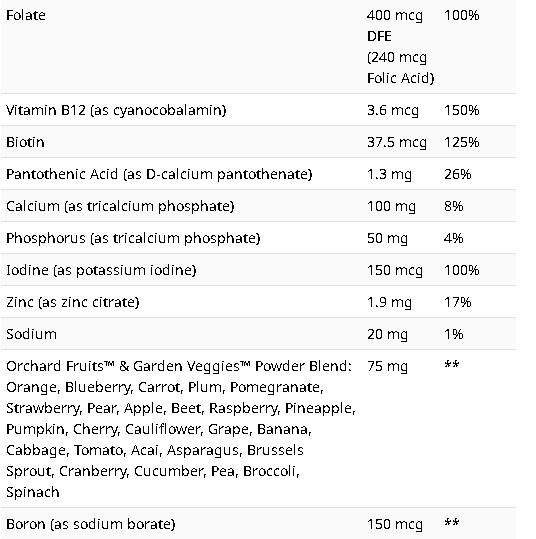Click the Folate row label

click(26, 15)
